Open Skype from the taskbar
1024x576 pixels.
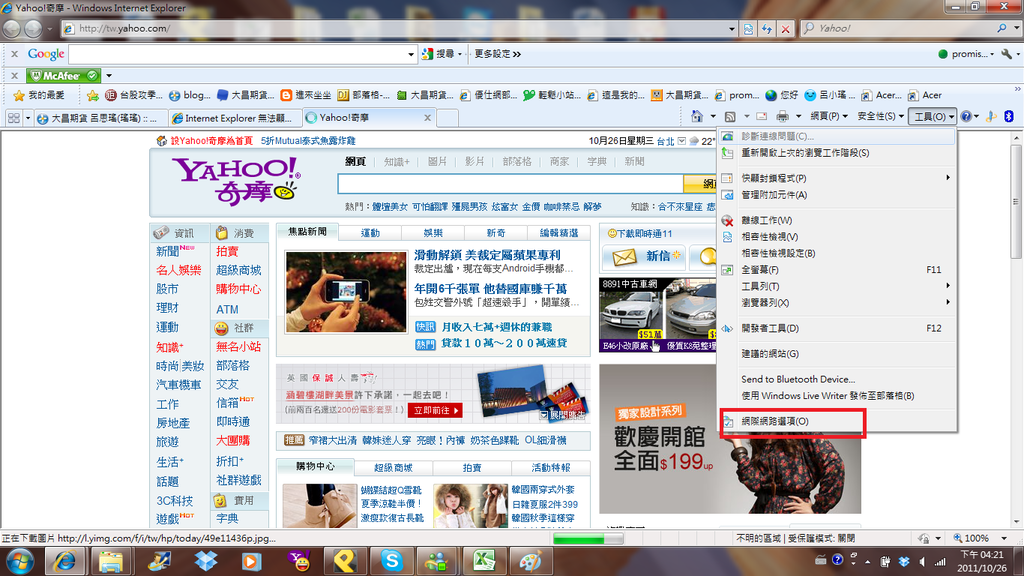click(x=391, y=562)
